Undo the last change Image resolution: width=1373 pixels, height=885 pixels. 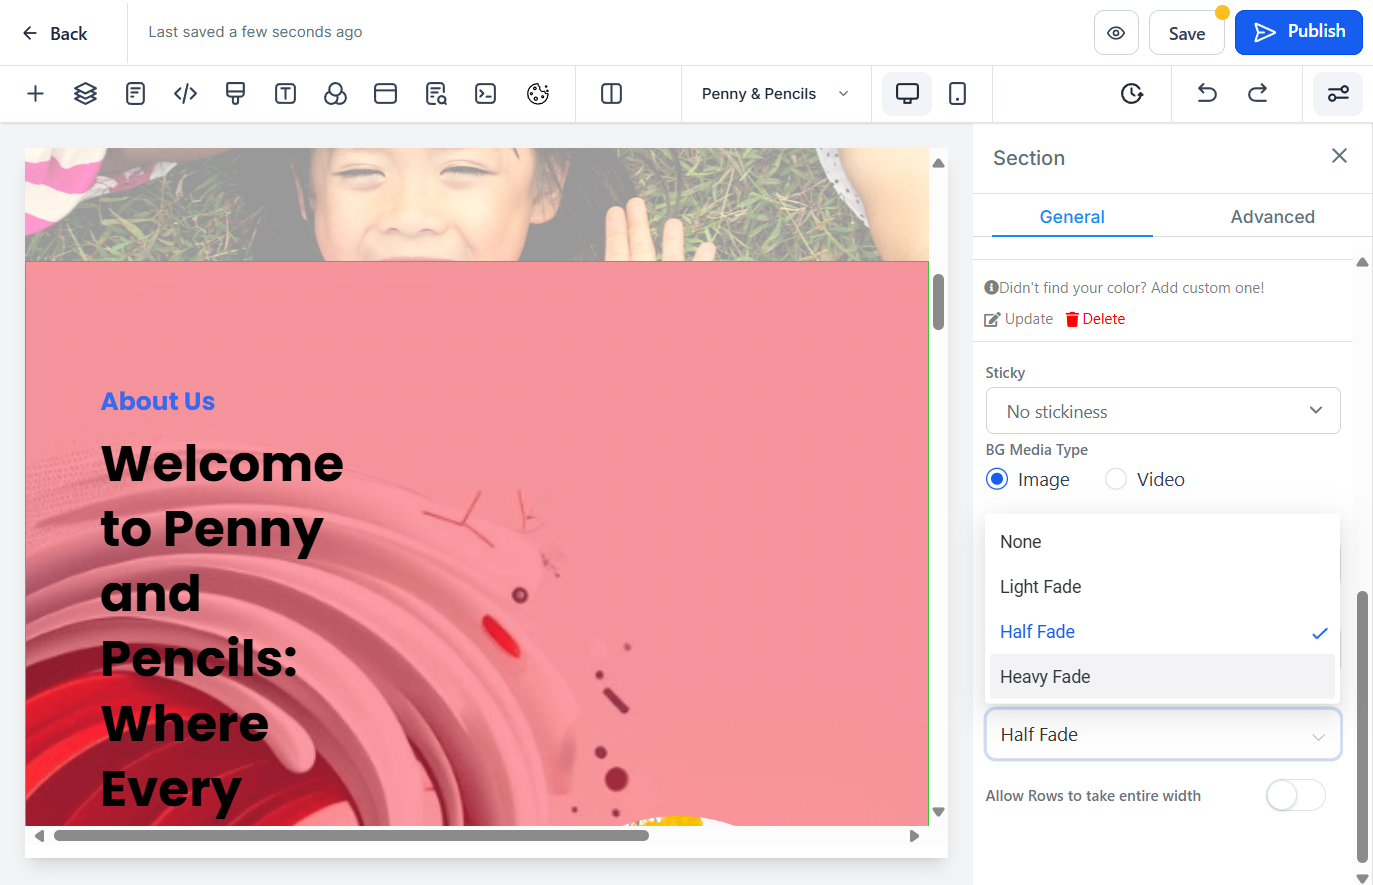pos(1207,94)
